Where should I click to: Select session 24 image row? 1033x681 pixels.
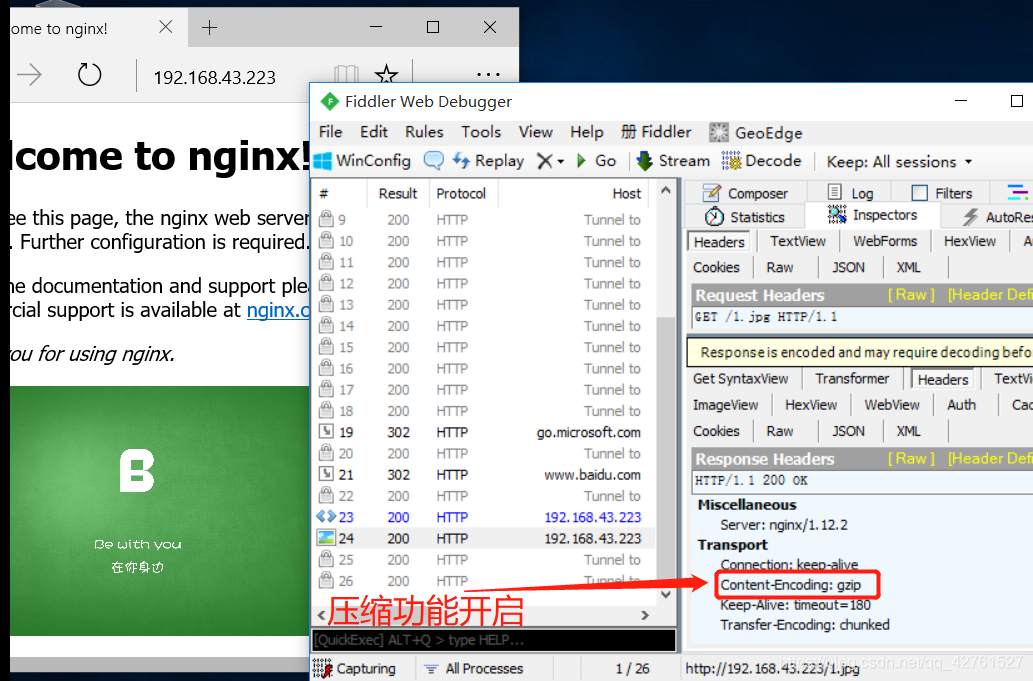[x=484, y=538]
